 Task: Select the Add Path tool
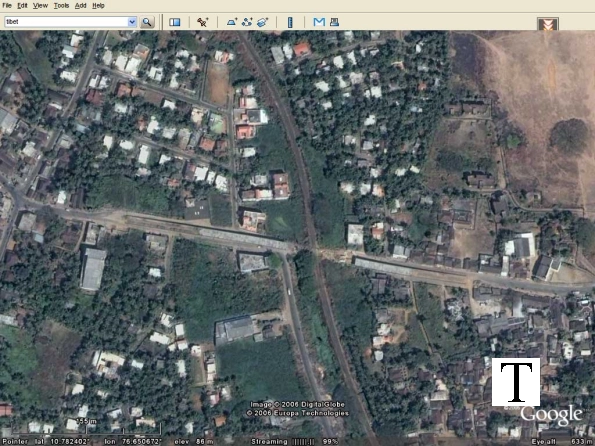[x=247, y=22]
